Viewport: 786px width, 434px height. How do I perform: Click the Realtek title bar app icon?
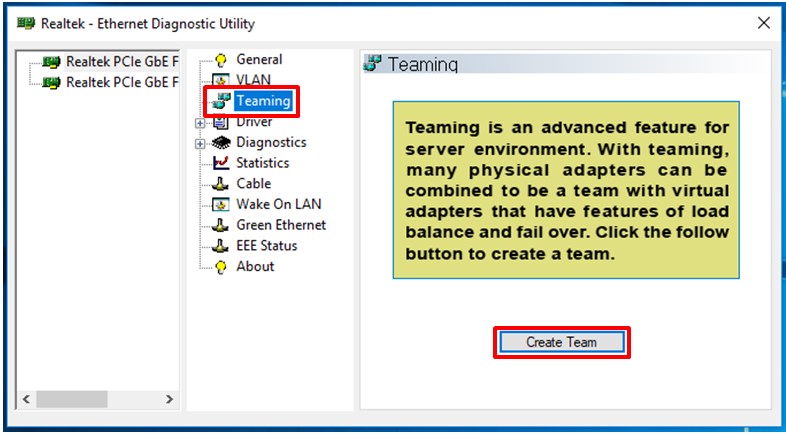[x=26, y=23]
